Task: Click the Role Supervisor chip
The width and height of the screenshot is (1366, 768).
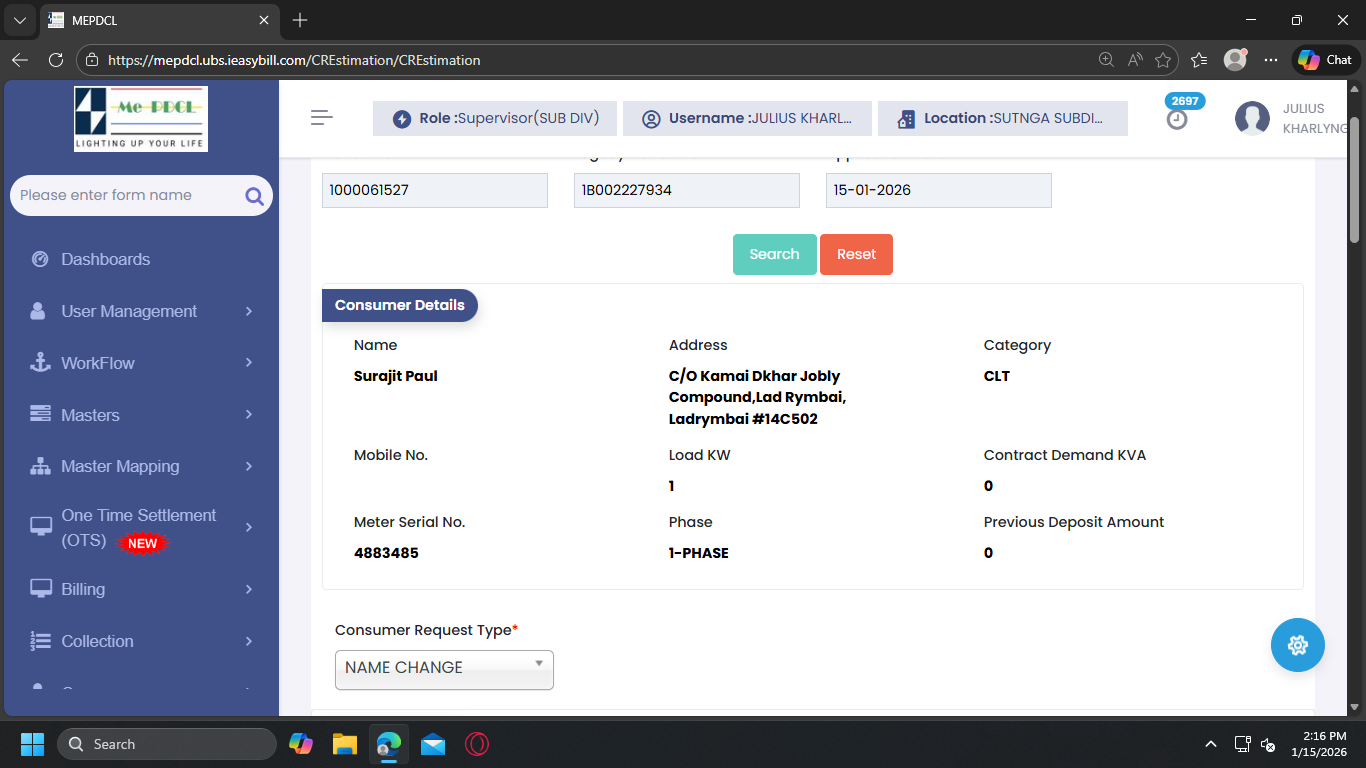Action: [x=495, y=118]
